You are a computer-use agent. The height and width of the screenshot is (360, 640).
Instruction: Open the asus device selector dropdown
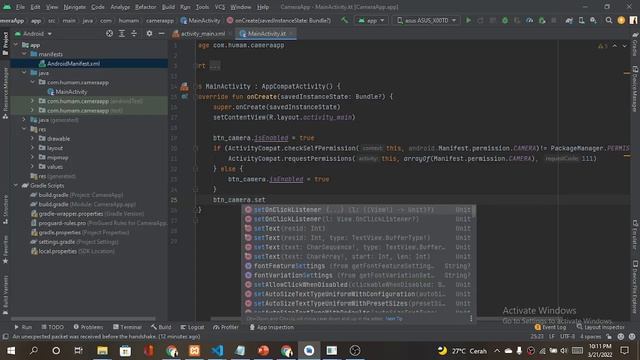click(426, 20)
